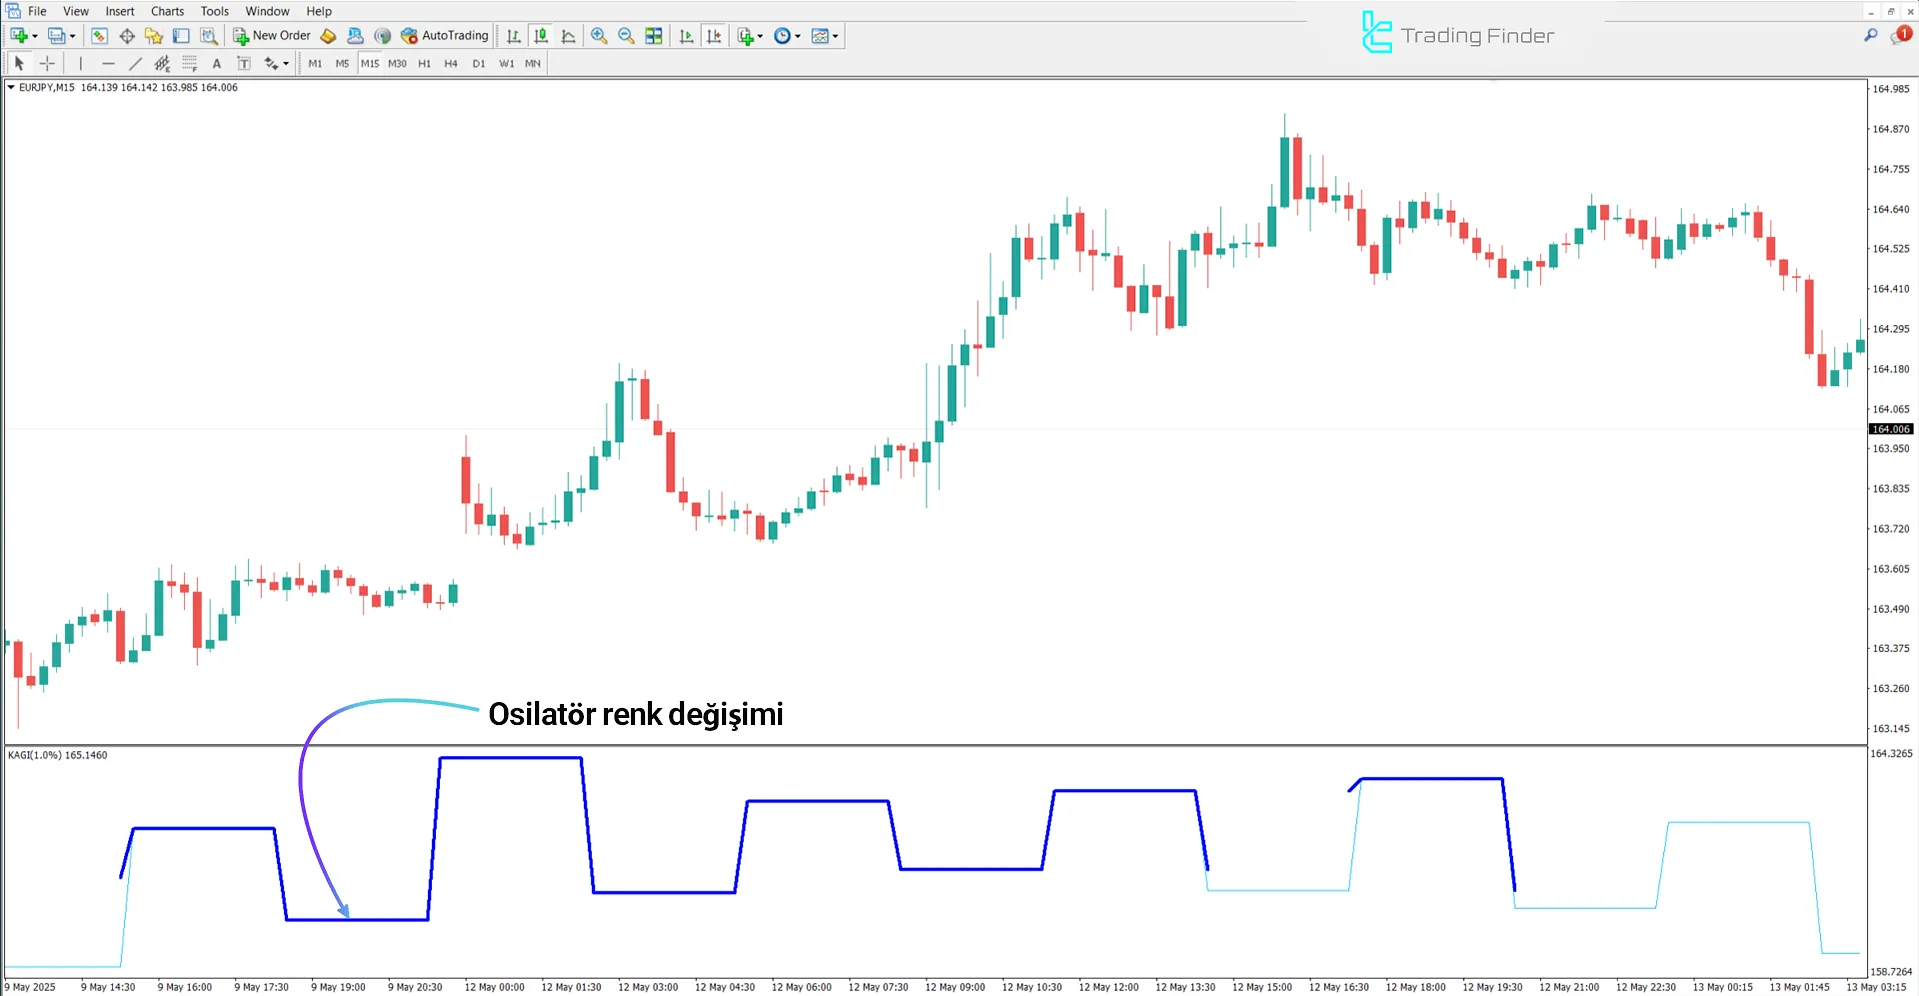Switch to H4 timeframe
The image size is (1919, 996).
(x=451, y=63)
